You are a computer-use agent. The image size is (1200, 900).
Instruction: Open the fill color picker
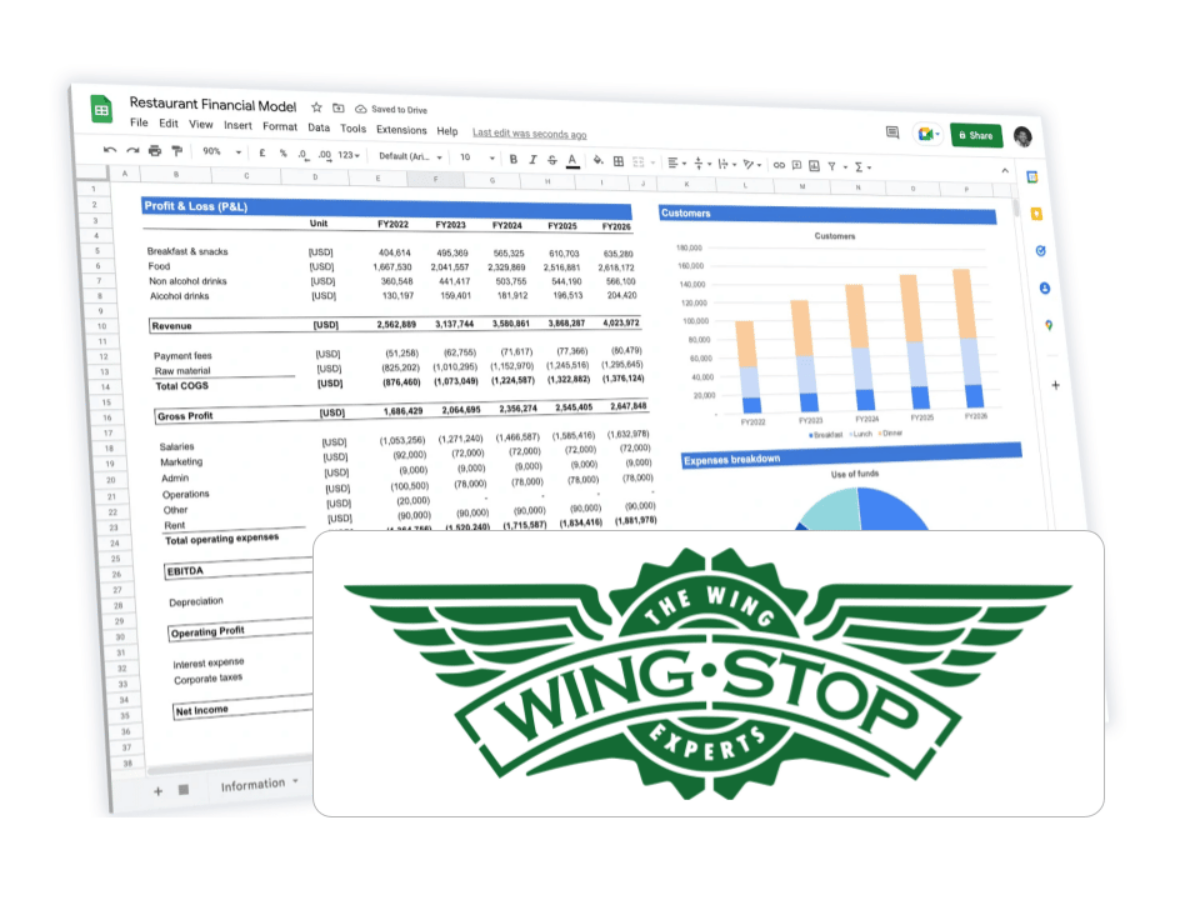pos(598,160)
